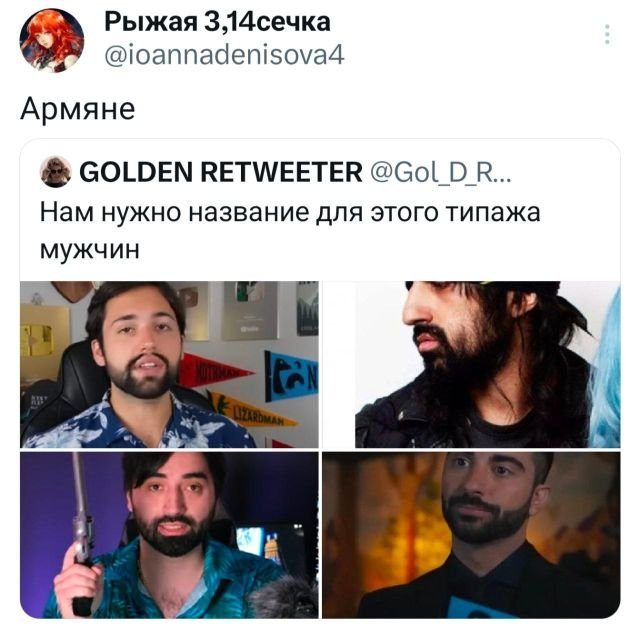Open the red-haired anime profile avatar
640x630 pixels.
pyautogui.click(x=52, y=40)
